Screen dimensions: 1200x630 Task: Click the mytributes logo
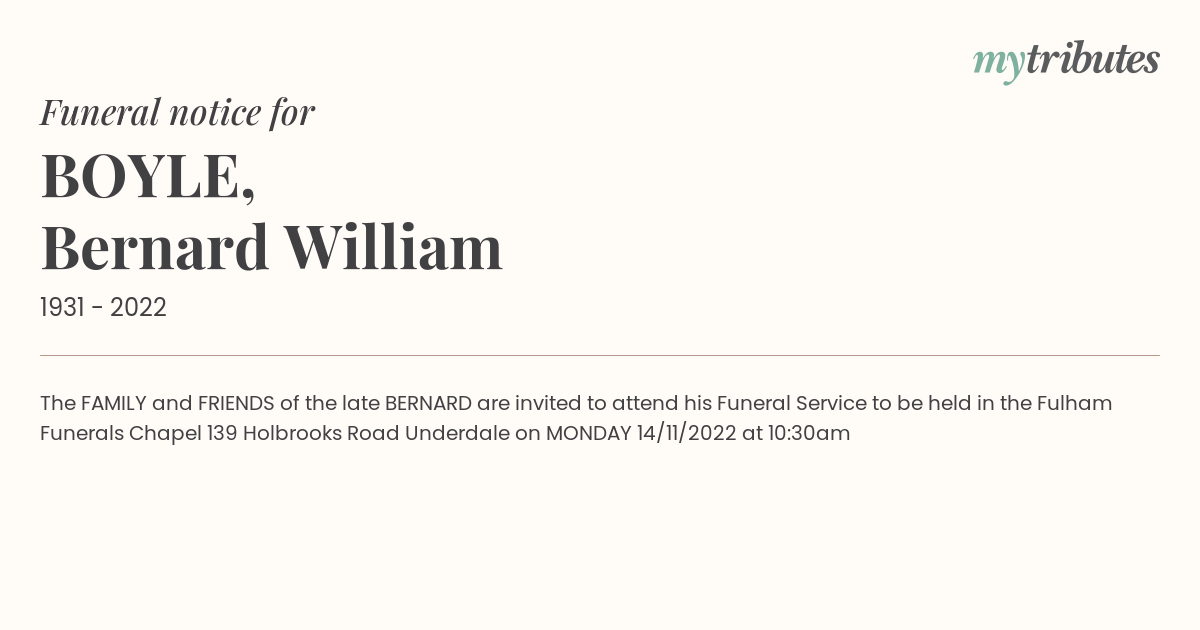point(1066,61)
